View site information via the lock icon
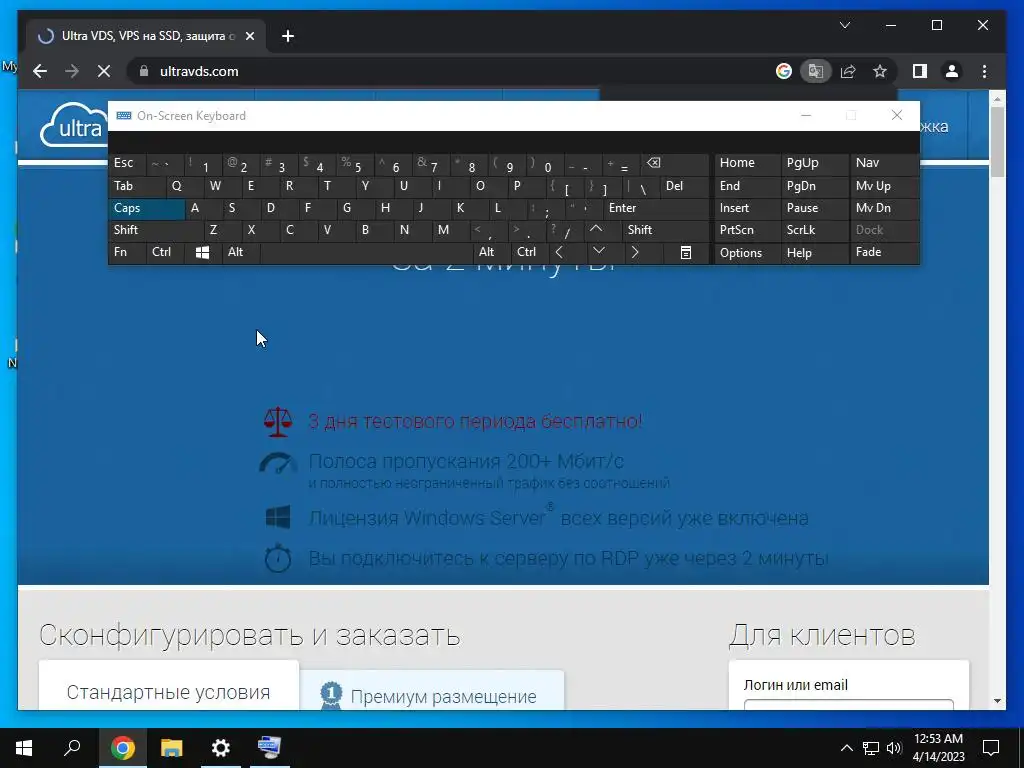 (x=144, y=71)
